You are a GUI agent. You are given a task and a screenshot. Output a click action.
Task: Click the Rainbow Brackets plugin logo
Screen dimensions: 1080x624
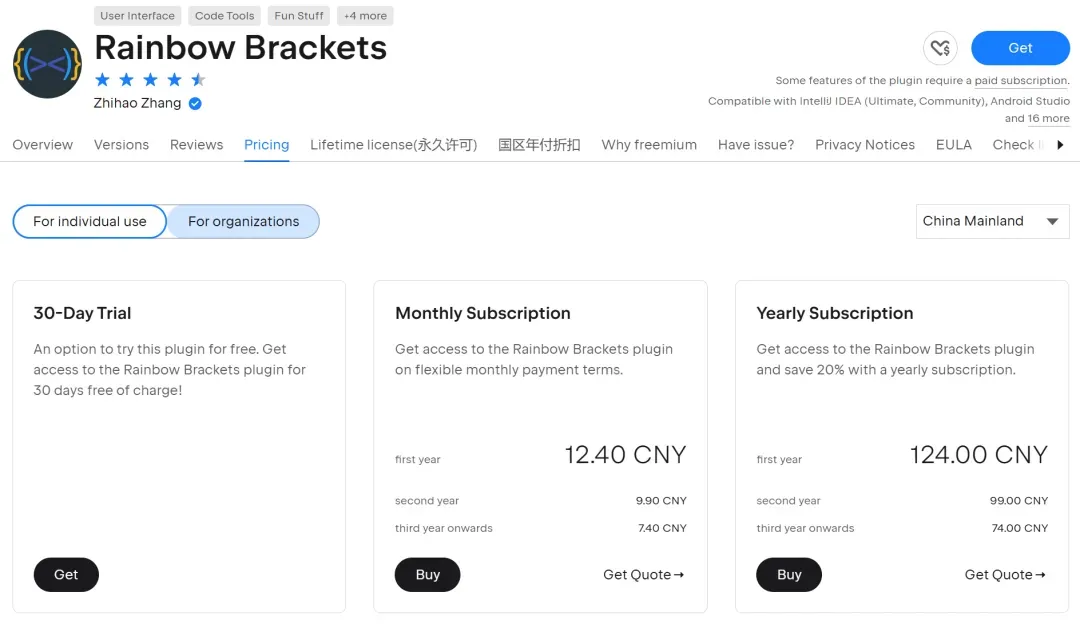47,64
